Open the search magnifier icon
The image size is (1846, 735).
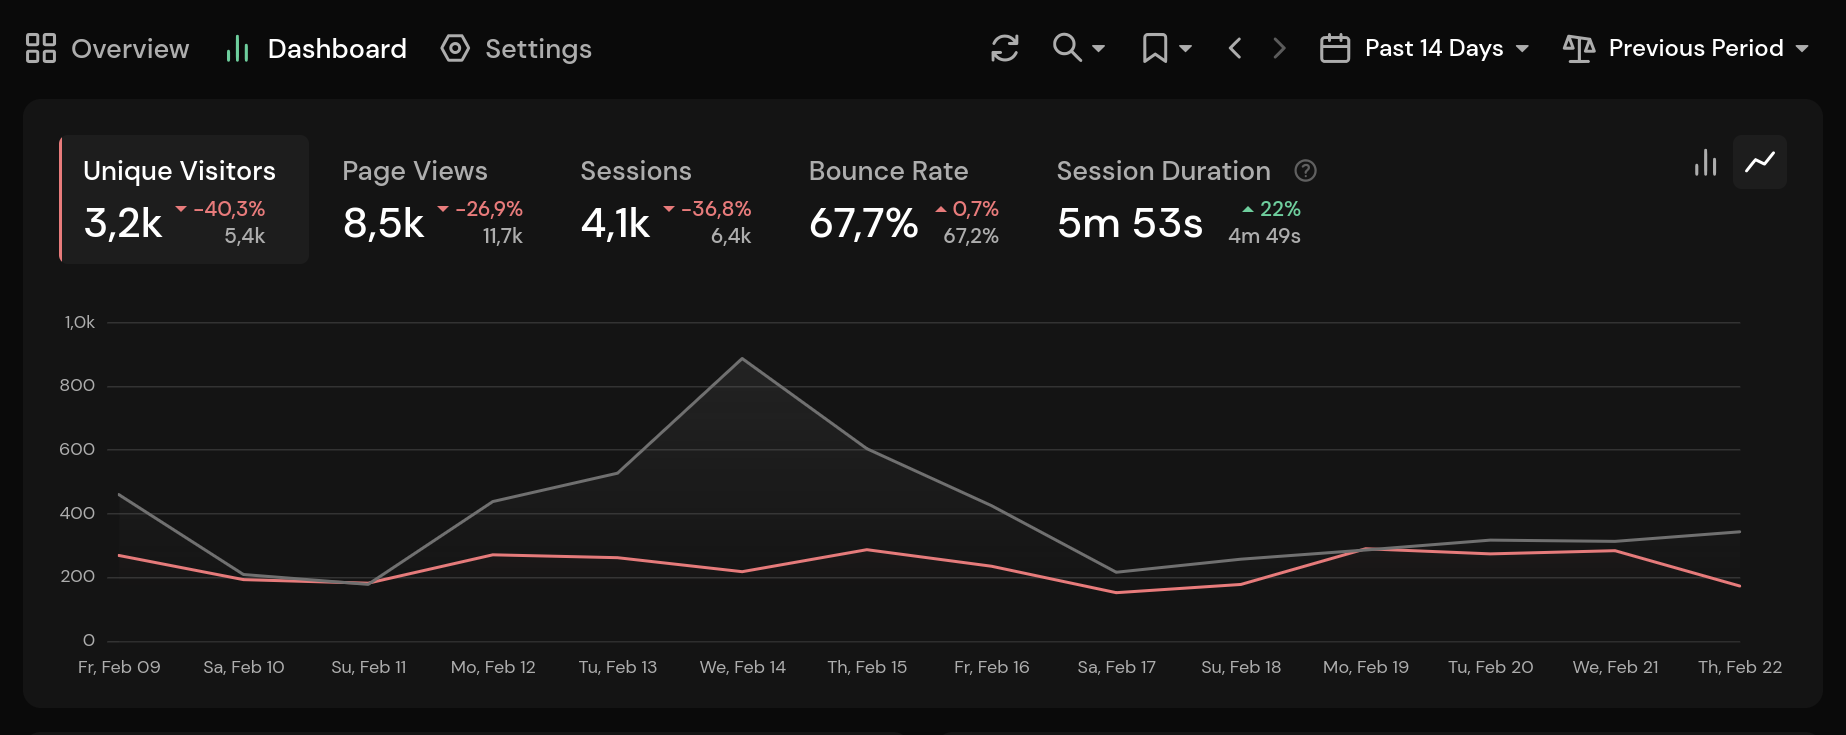coord(1067,47)
